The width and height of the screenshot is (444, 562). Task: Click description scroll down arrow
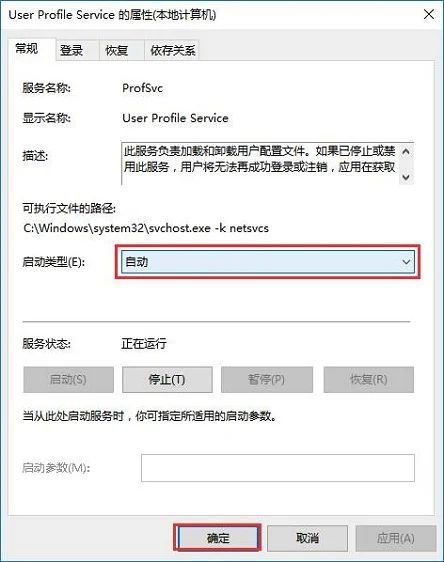point(406,177)
